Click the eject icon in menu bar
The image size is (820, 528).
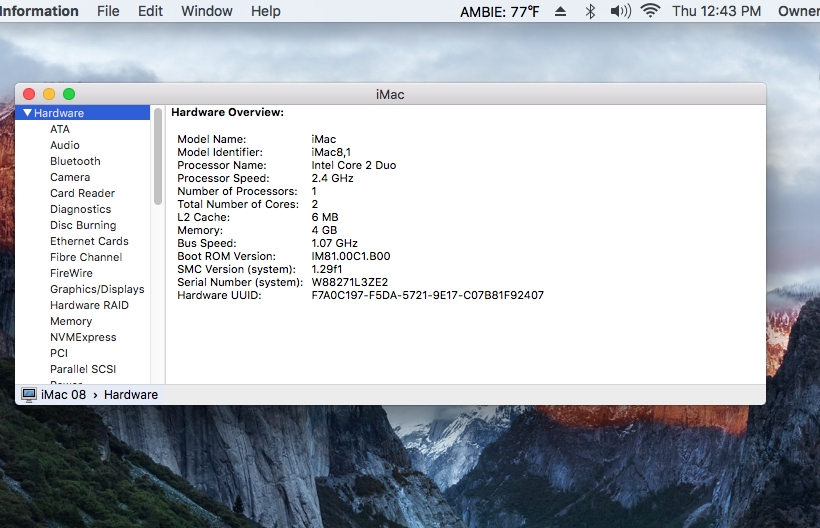(x=560, y=12)
